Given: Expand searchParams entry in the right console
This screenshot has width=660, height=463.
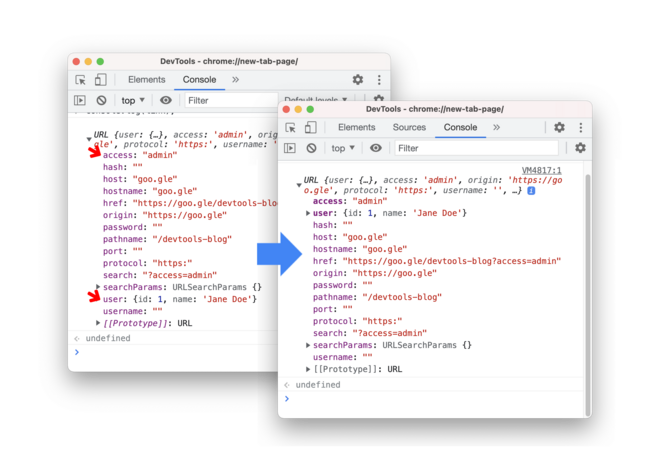Looking at the screenshot, I should [308, 345].
